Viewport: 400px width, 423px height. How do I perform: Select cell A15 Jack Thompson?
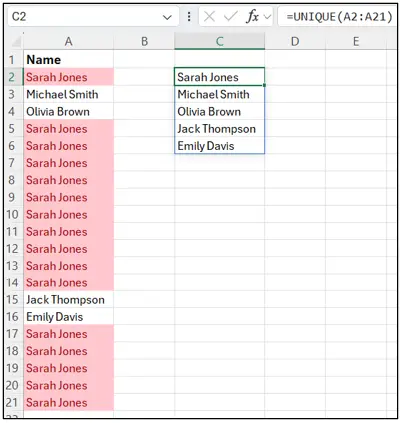point(68,300)
